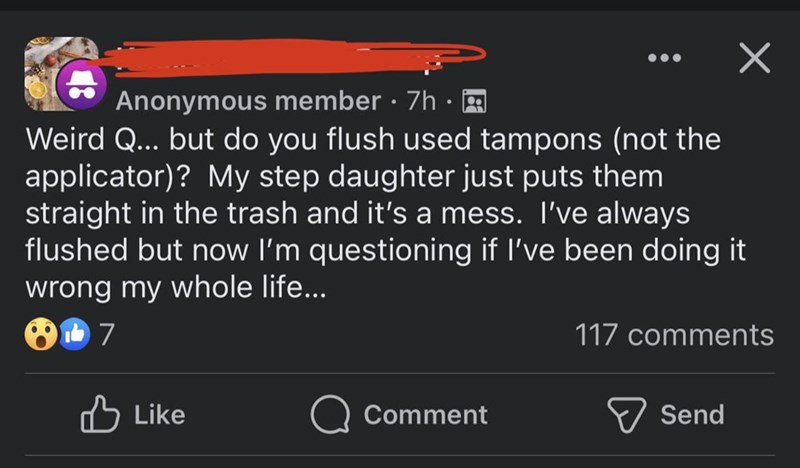The height and width of the screenshot is (468, 800).
Task: Dismiss the post with the X icon
Action: pyautogui.click(x=753, y=59)
